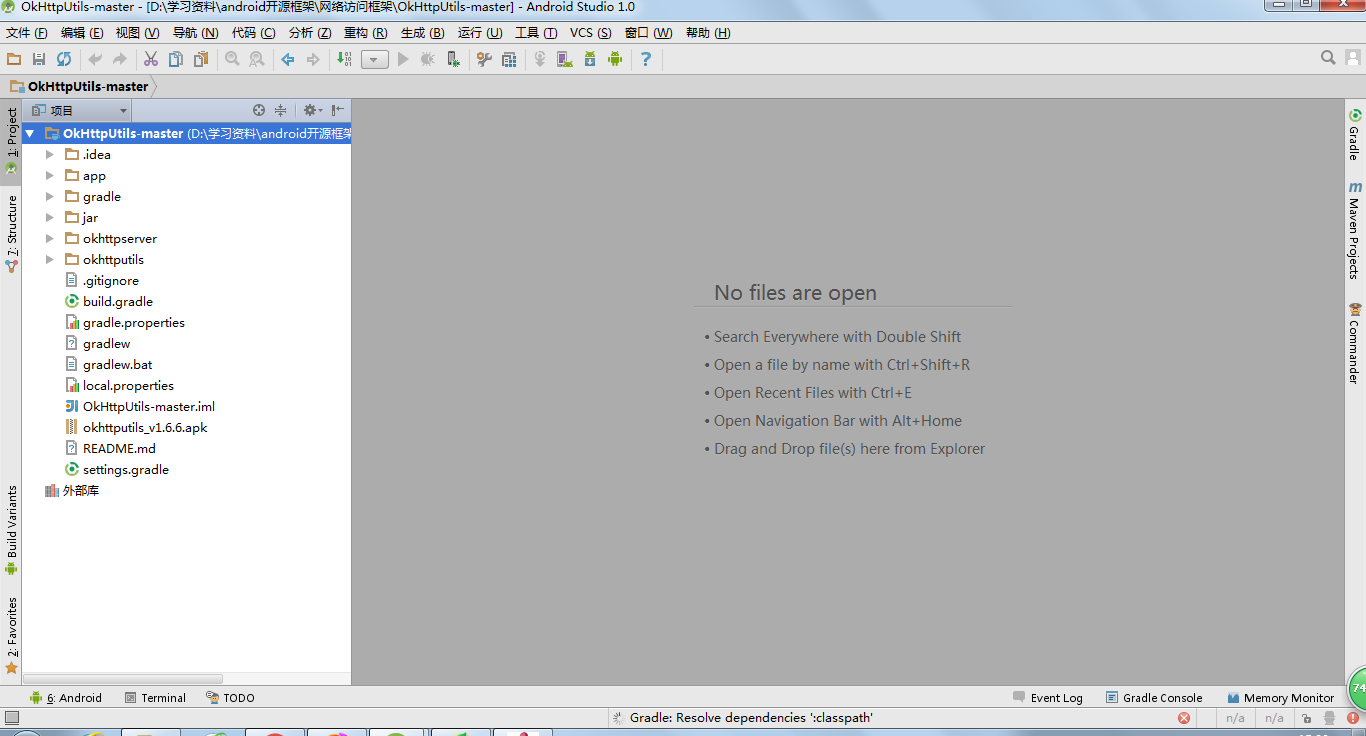The height and width of the screenshot is (736, 1366).
Task: Navigate Back with the blue left arrow
Action: point(288,60)
